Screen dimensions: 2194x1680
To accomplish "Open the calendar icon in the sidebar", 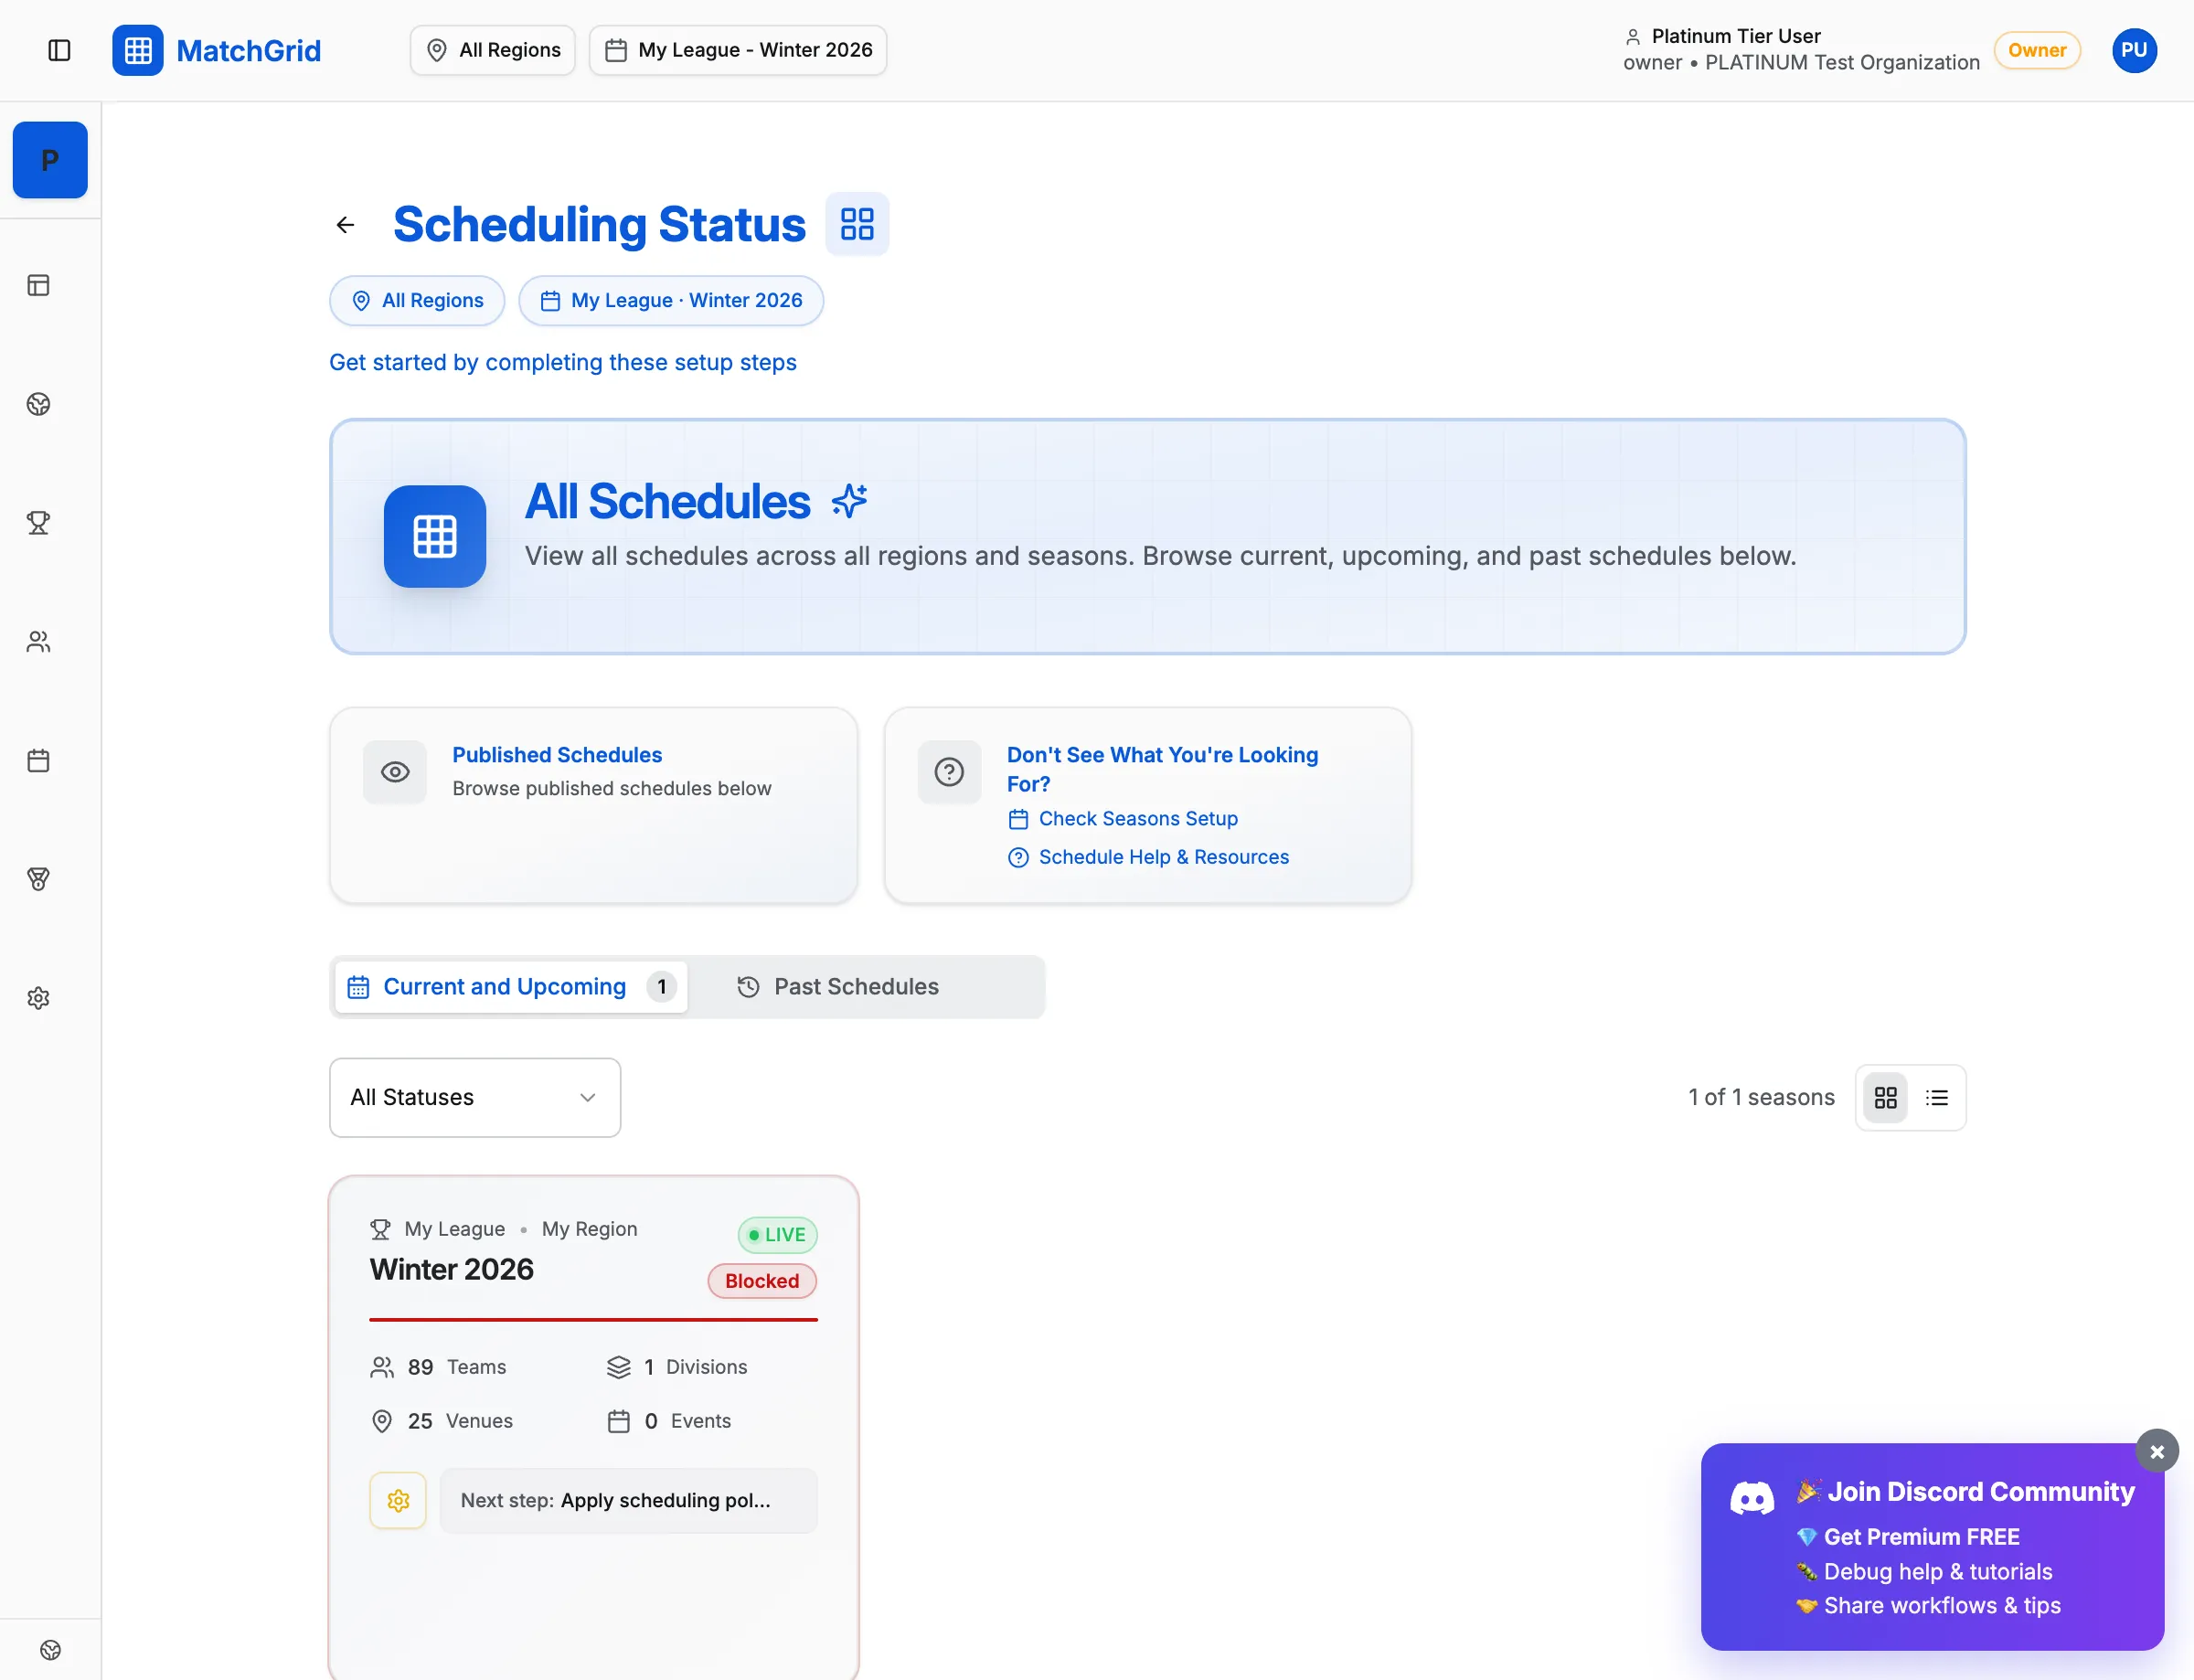I will pyautogui.click(x=38, y=760).
